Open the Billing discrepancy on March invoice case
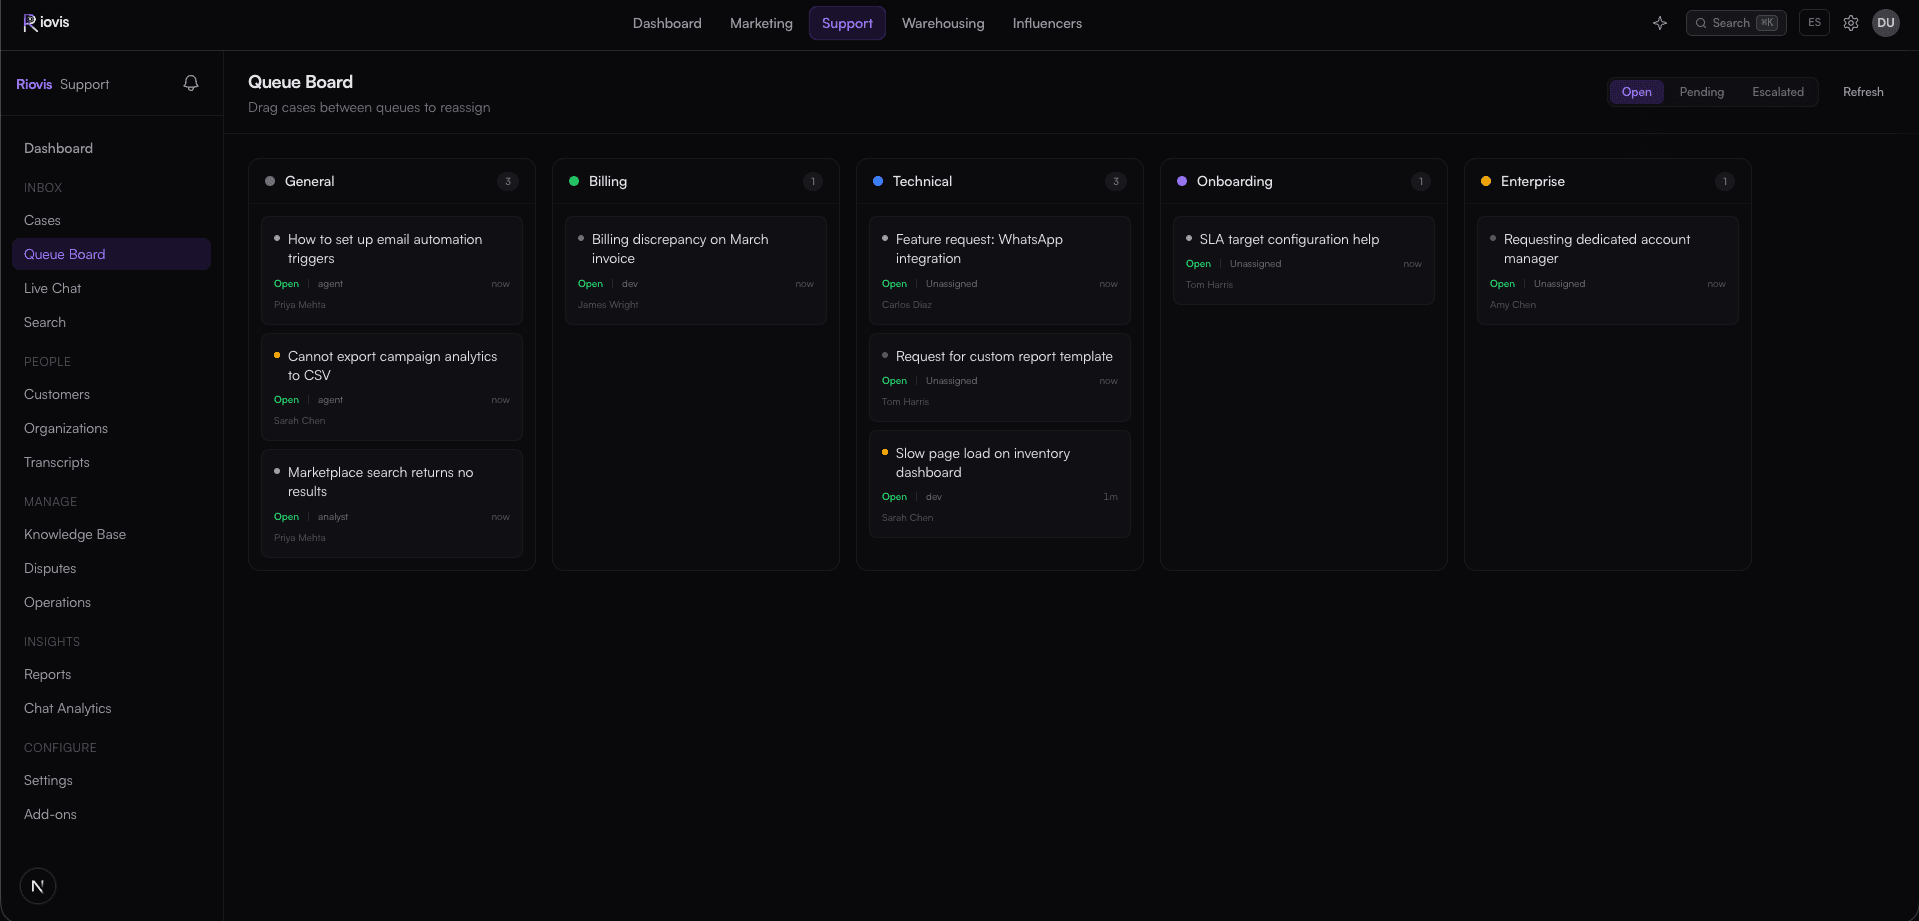This screenshot has width=1919, height=921. 696,271
